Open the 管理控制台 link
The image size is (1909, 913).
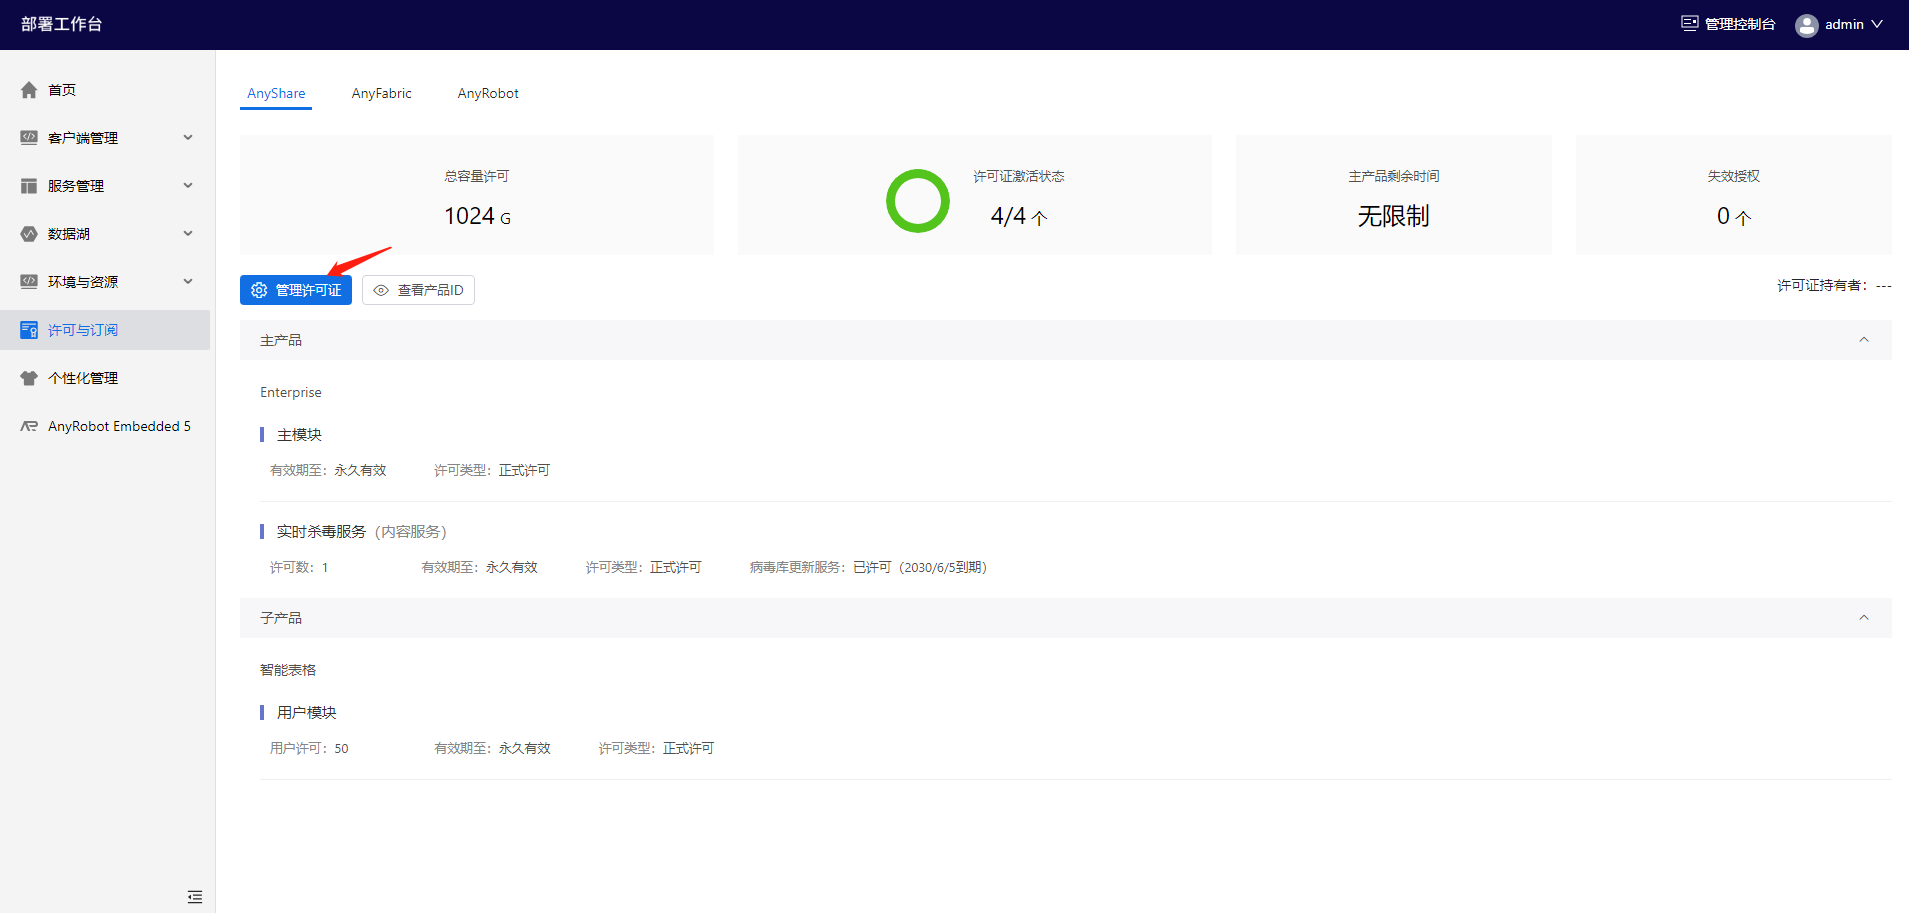coord(1740,24)
